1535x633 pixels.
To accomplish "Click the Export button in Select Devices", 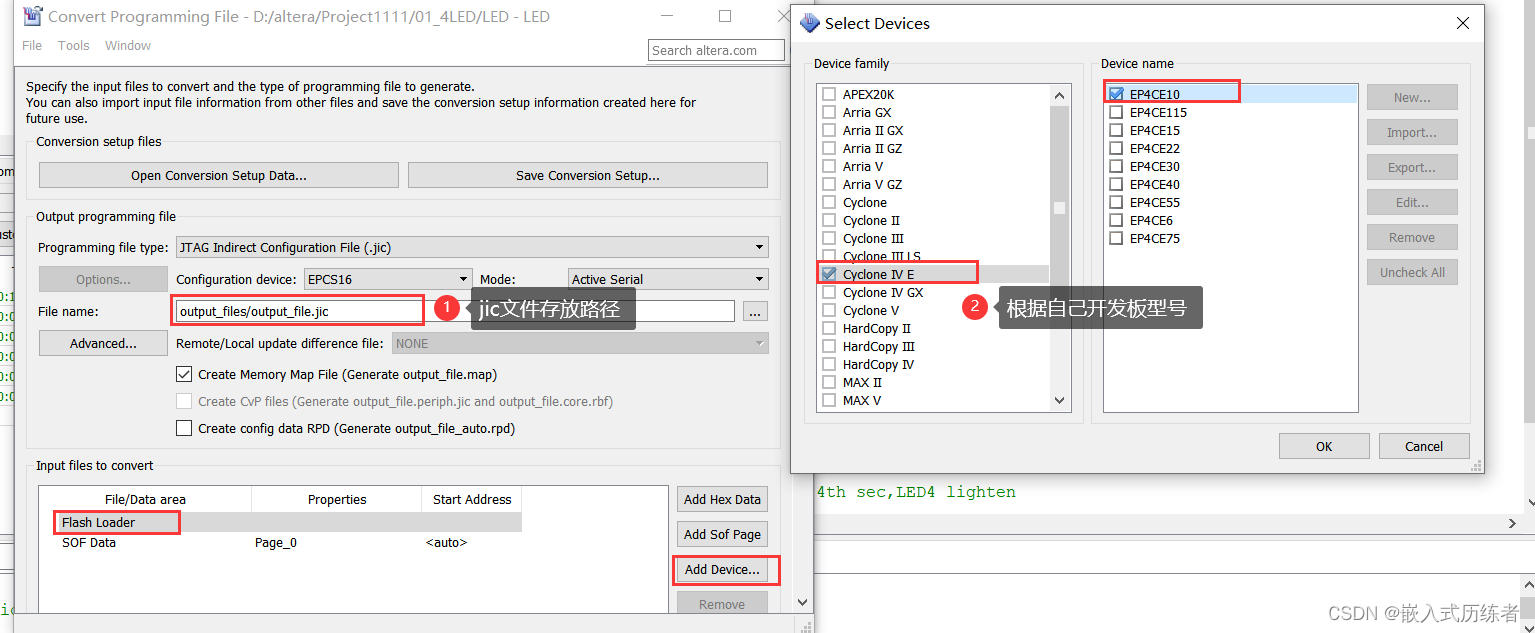I will (x=1412, y=167).
